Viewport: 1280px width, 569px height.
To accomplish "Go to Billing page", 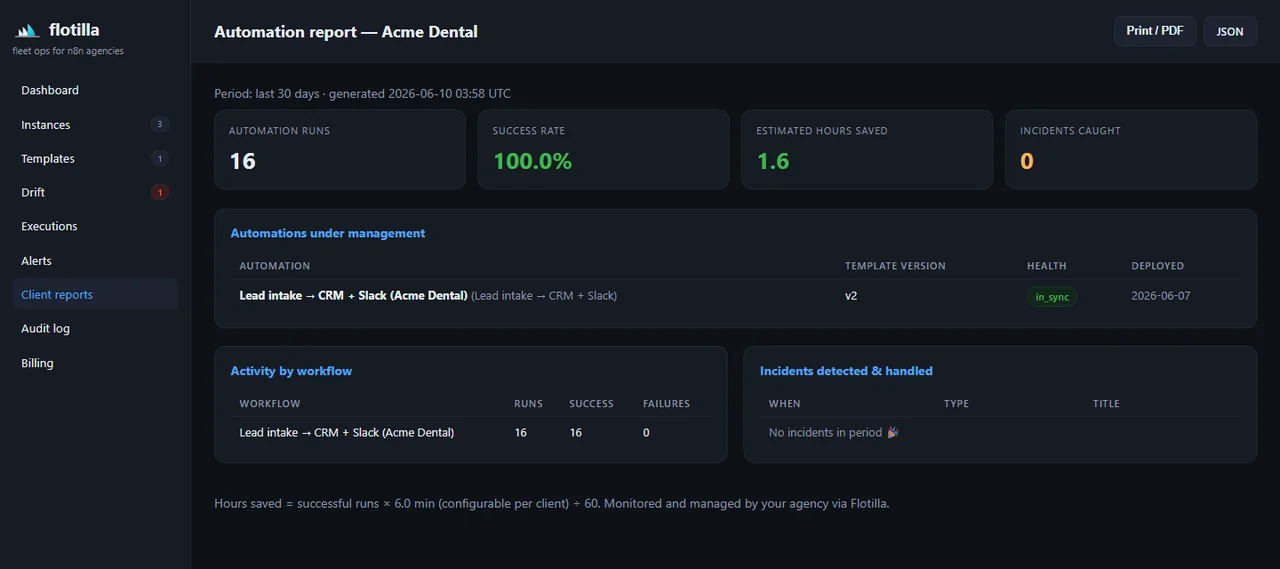I will click(95, 363).
